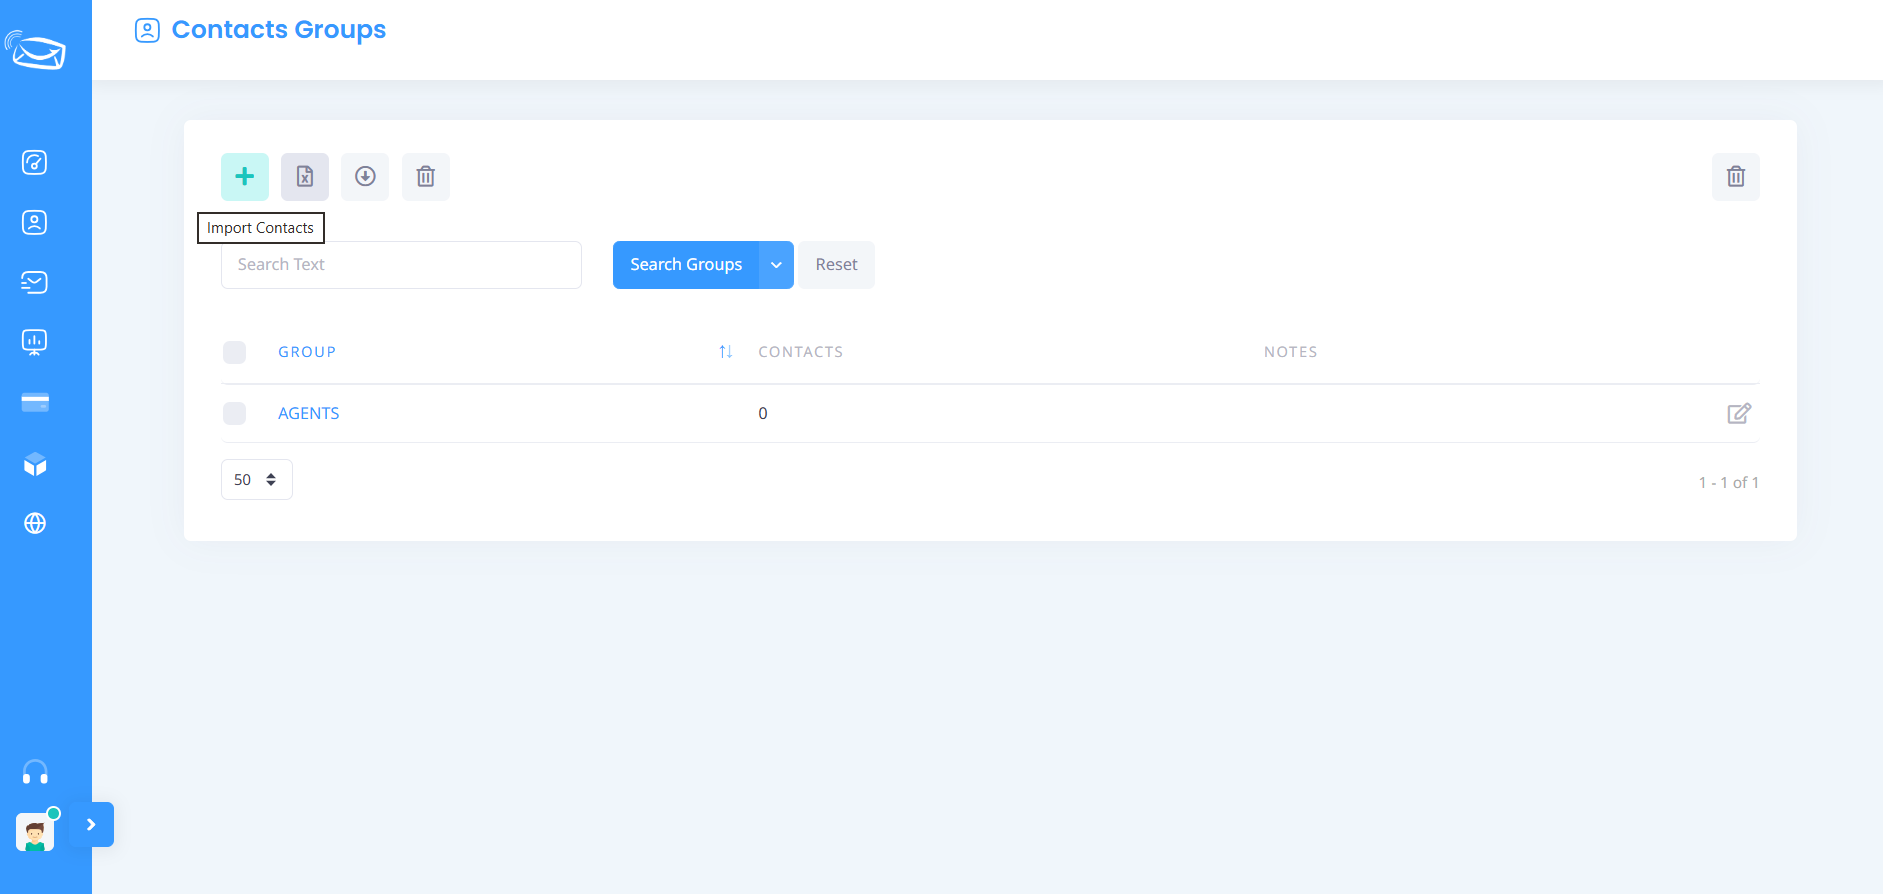Sort by group using the arrows icon

pyautogui.click(x=726, y=352)
